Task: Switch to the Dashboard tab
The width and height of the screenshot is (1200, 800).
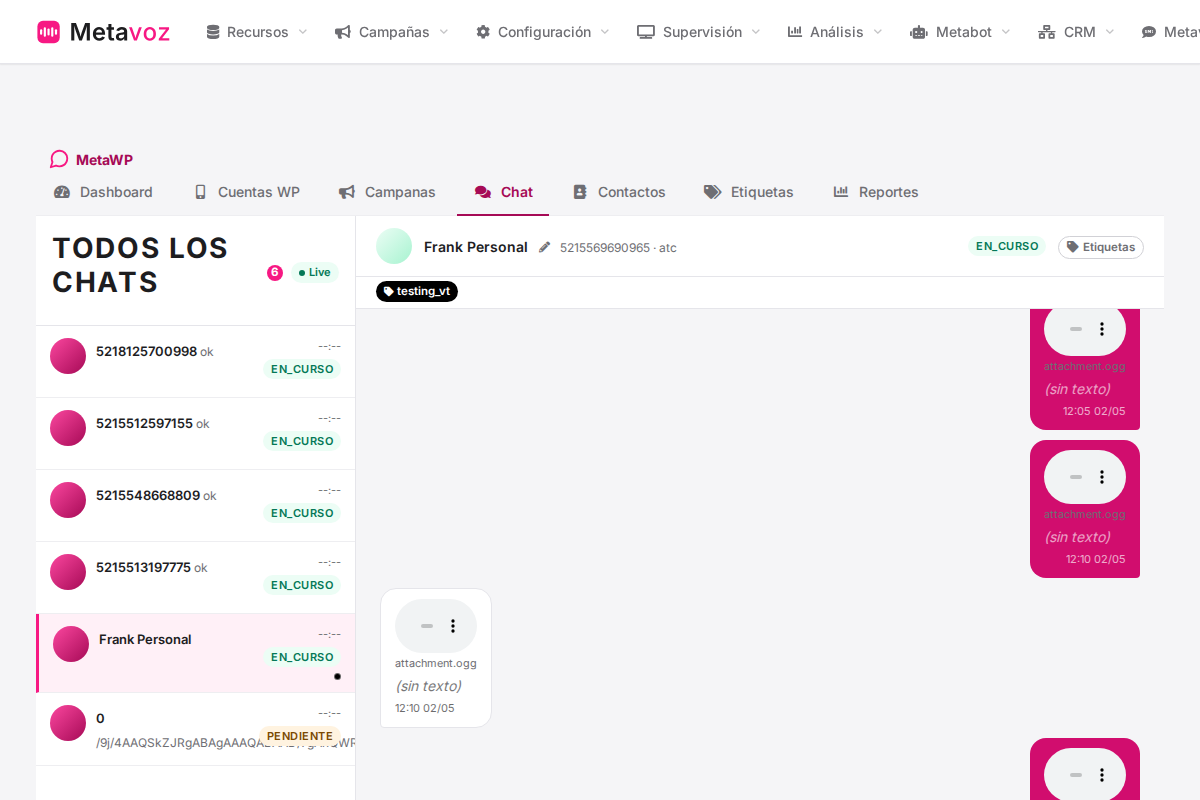Action: pos(104,192)
